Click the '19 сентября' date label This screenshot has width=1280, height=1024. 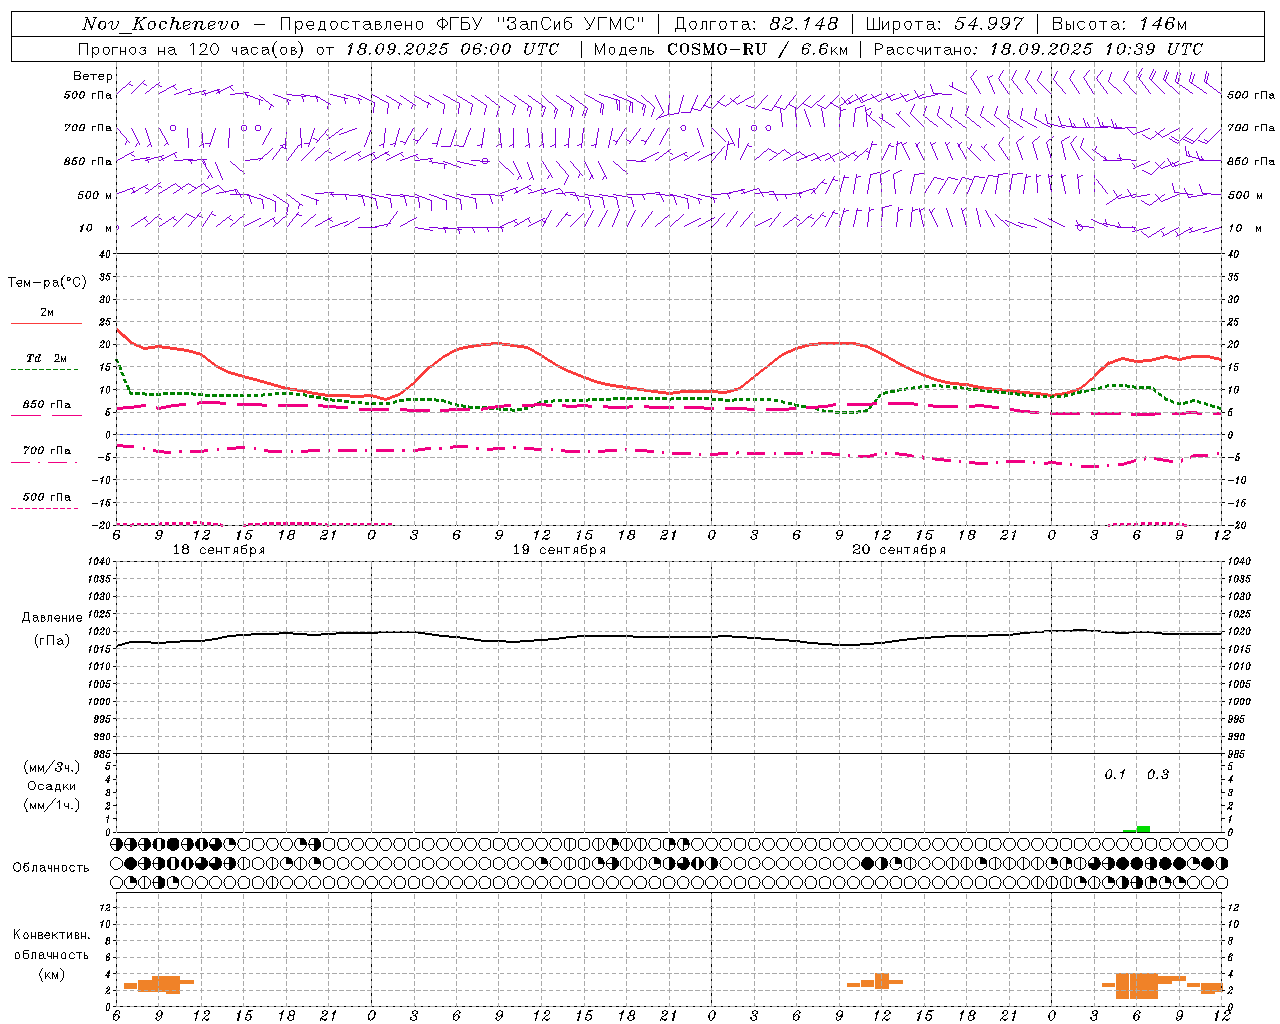[559, 550]
